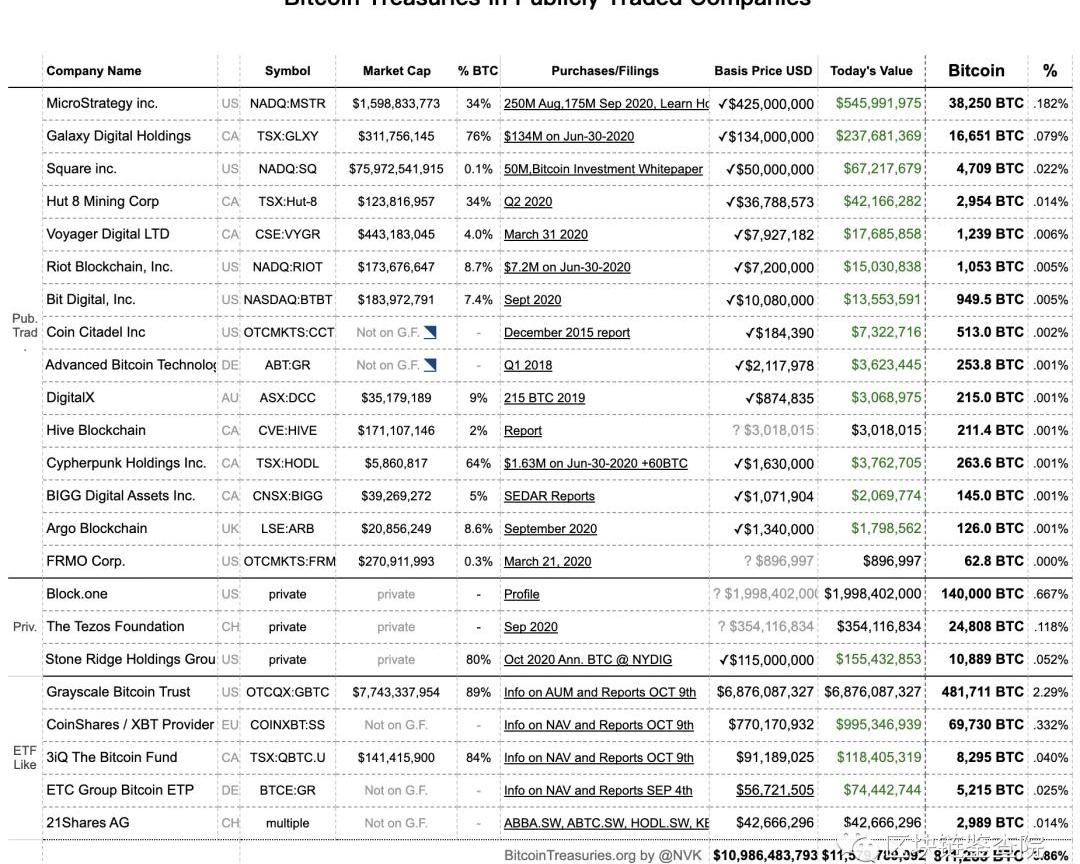Screen dimensions: 1080x864
Task: Click the 'Grayscale Bitcoin Trust' name
Action: [x=118, y=692]
